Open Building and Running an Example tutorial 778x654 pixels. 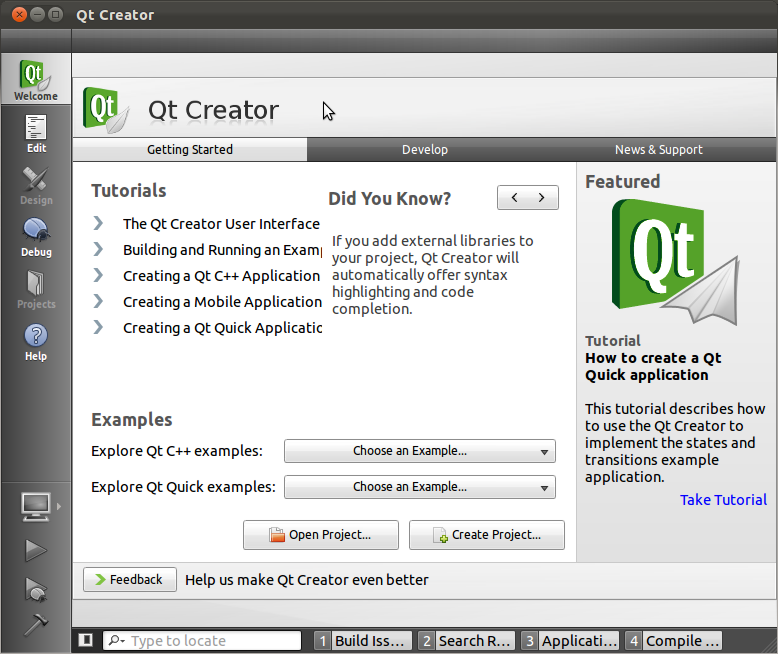(x=223, y=250)
